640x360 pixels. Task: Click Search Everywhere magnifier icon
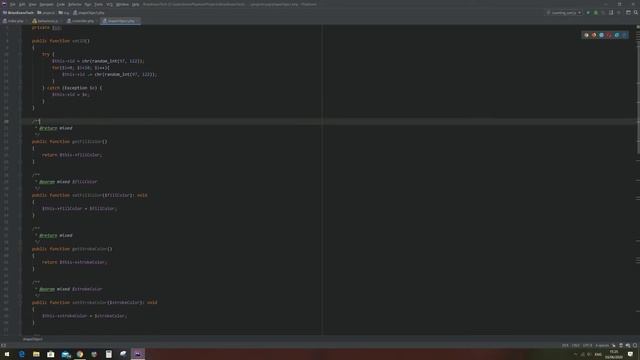636,13
